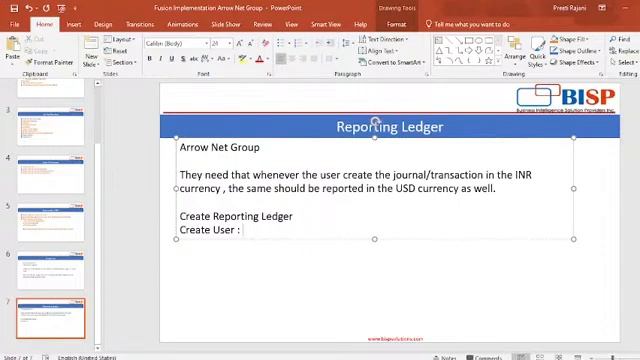The height and width of the screenshot is (360, 640).
Task: Select slide 5 thumbnail
Action: pyautogui.click(x=51, y=222)
